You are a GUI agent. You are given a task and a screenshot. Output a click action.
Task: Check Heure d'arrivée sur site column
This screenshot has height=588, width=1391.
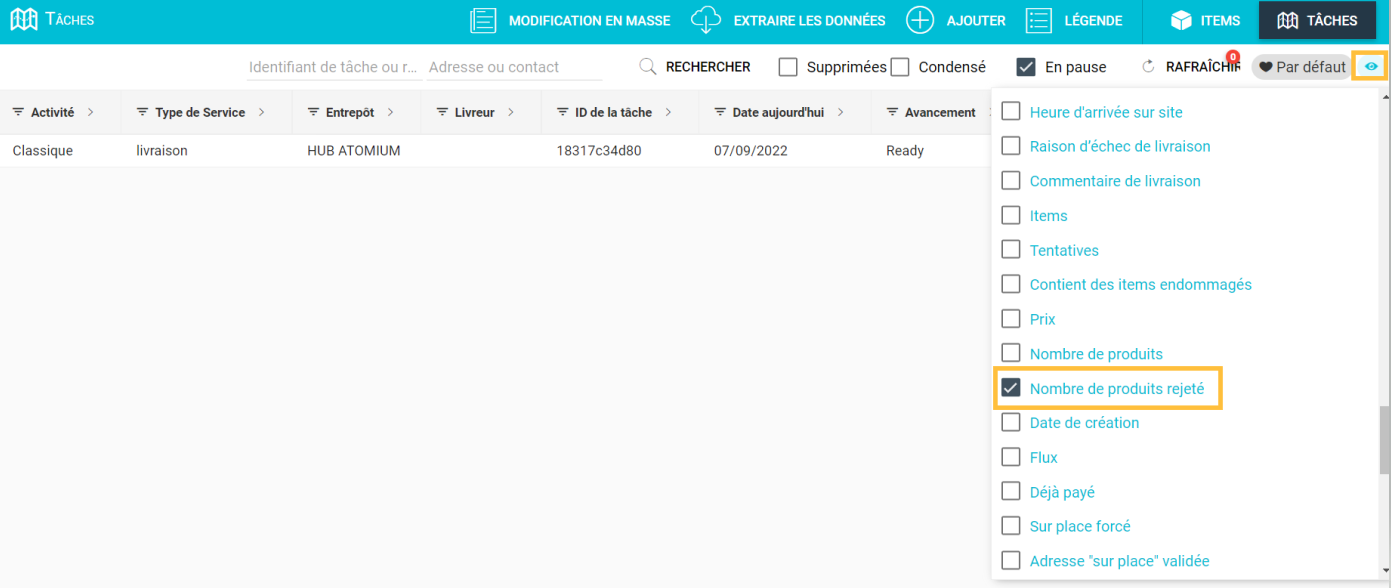point(1011,112)
